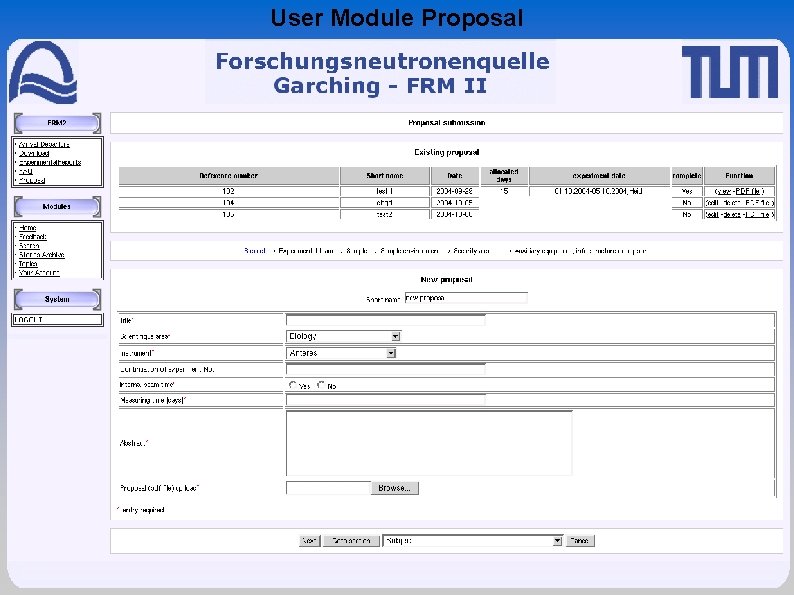
Task: Open the Download link in FRM2 menu
Action: [x=34, y=153]
